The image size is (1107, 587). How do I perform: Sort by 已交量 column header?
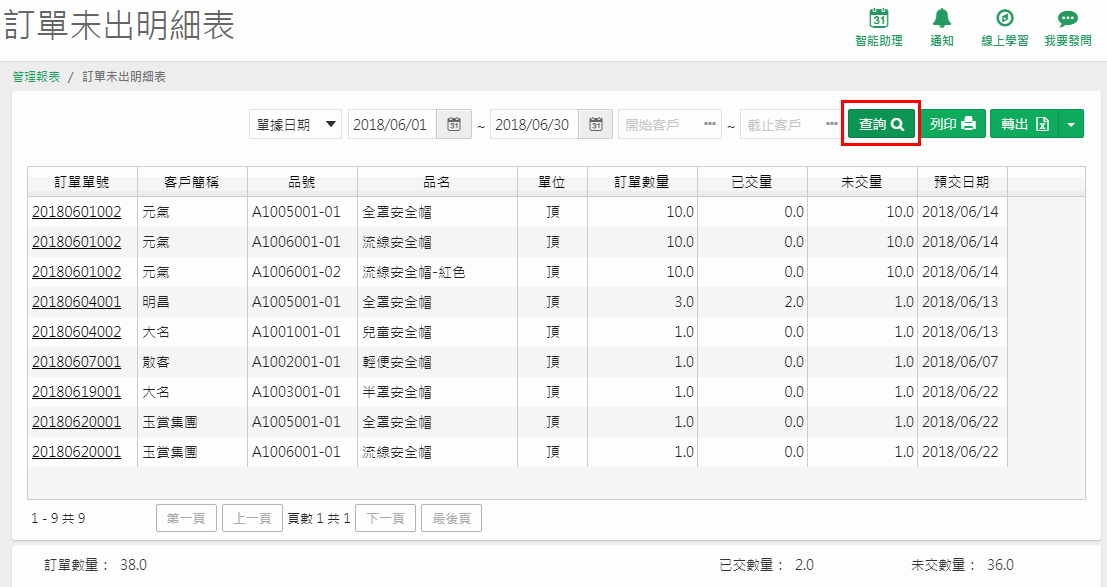coord(752,182)
